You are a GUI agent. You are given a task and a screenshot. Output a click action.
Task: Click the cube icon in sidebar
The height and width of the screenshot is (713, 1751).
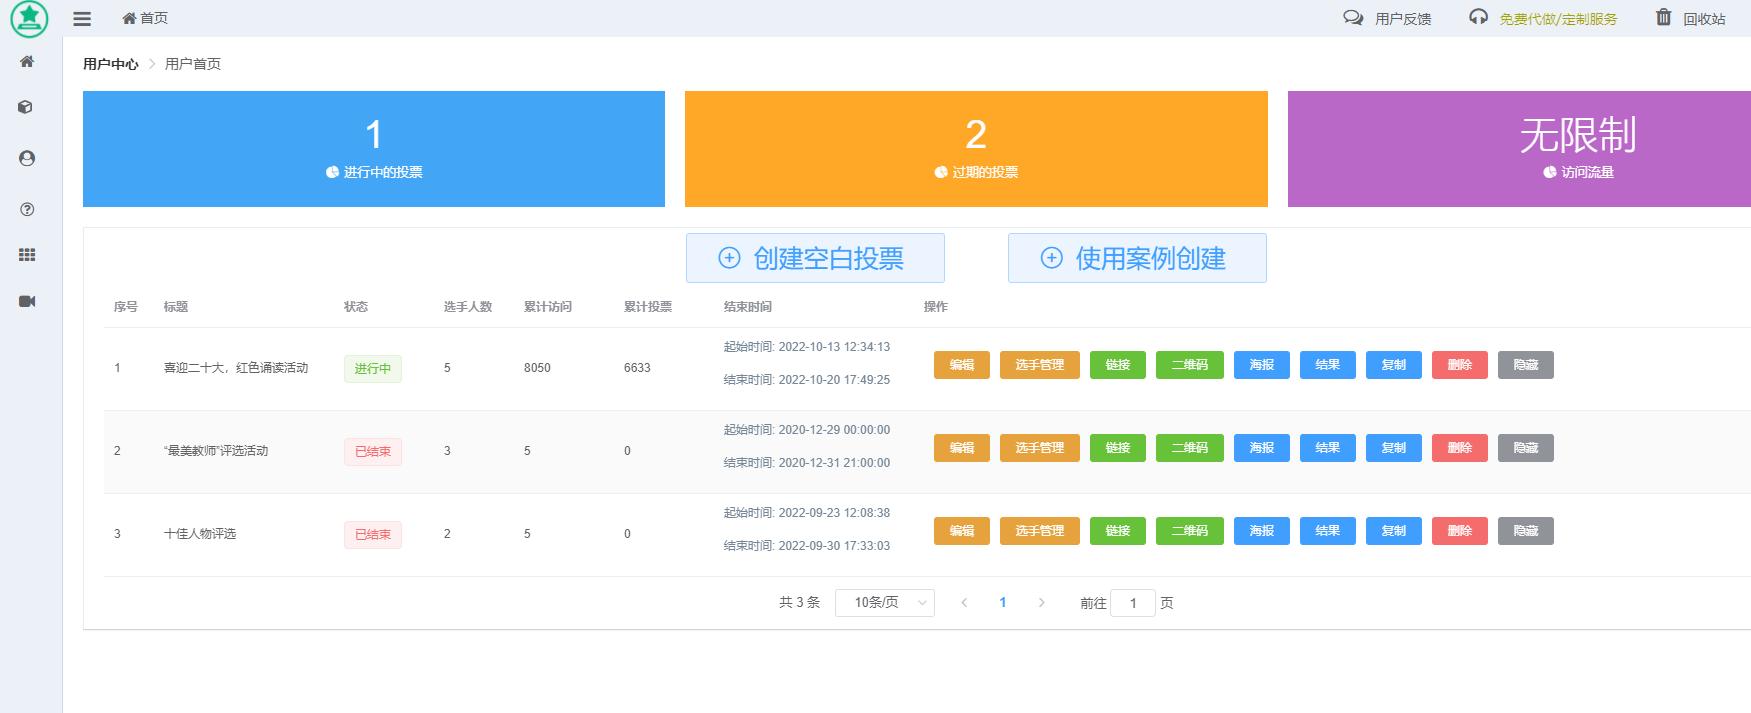(27, 107)
